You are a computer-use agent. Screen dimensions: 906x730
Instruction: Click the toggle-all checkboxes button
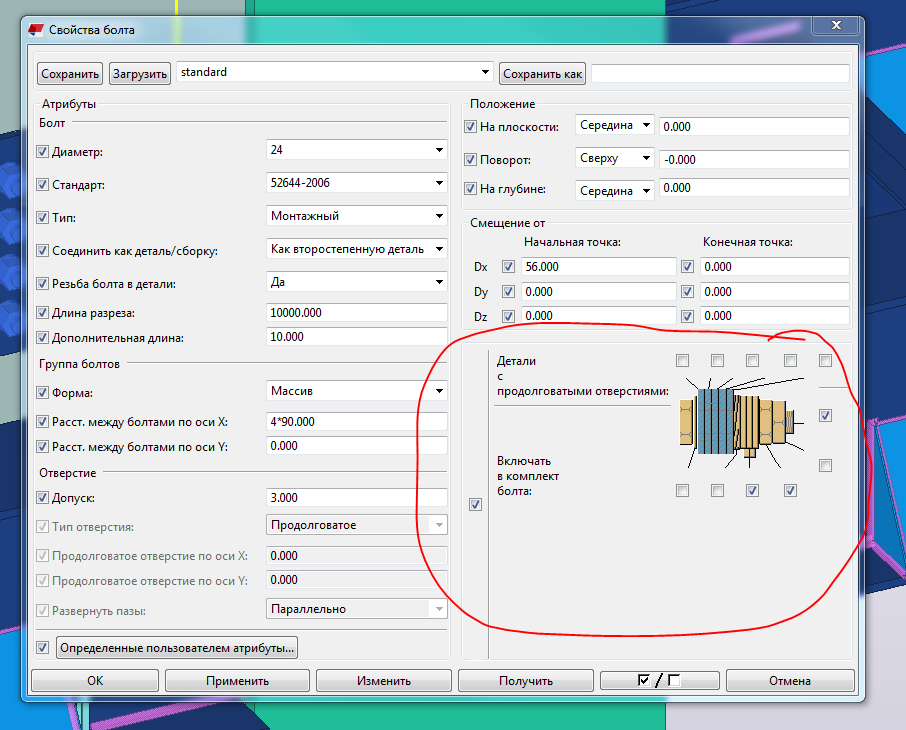659,681
